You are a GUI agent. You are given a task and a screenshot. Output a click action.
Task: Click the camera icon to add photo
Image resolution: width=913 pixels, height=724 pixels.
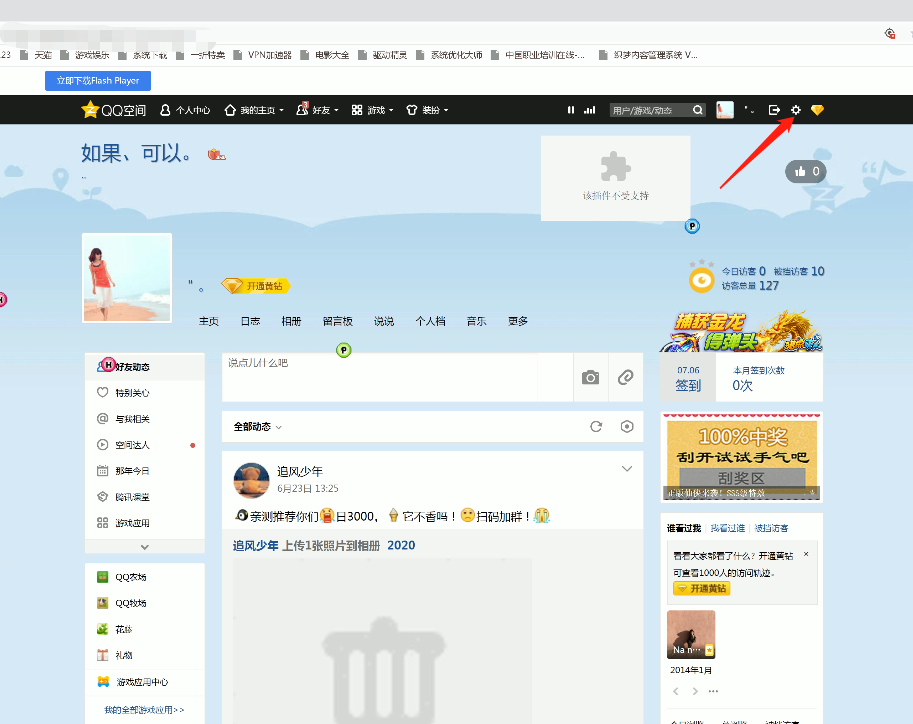(590, 377)
